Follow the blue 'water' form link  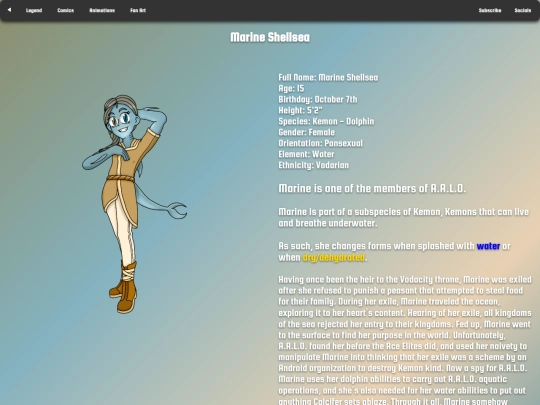click(x=488, y=246)
